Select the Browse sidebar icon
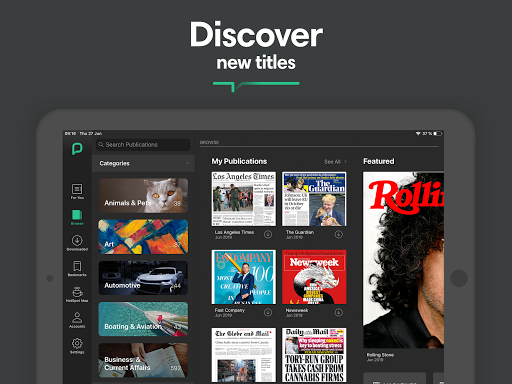Image resolution: width=512 pixels, height=384 pixels. point(77,217)
